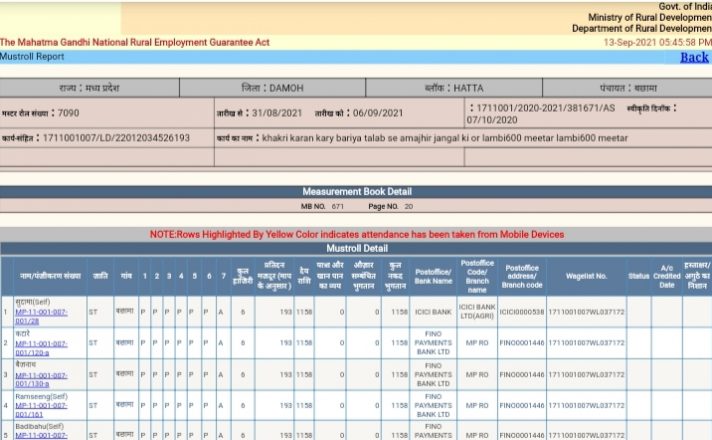Click the state cell reading मध्य प्रदेश
This screenshot has height=440, width=712.
[x=89, y=88]
